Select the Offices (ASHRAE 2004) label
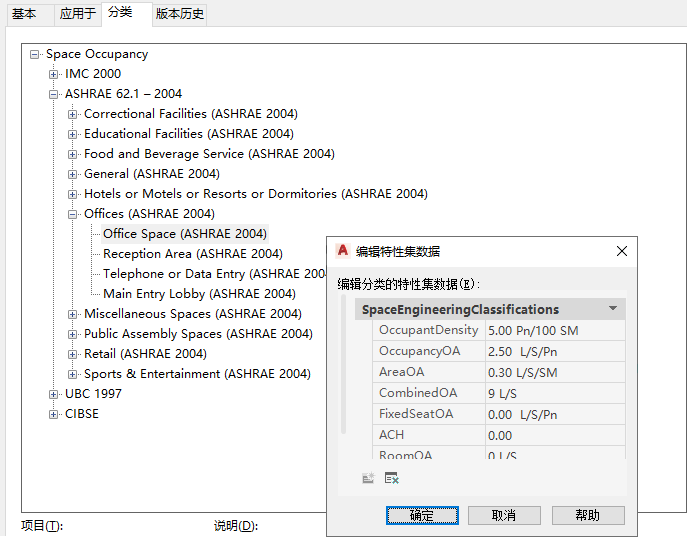696x556 pixels. pyautogui.click(x=149, y=214)
